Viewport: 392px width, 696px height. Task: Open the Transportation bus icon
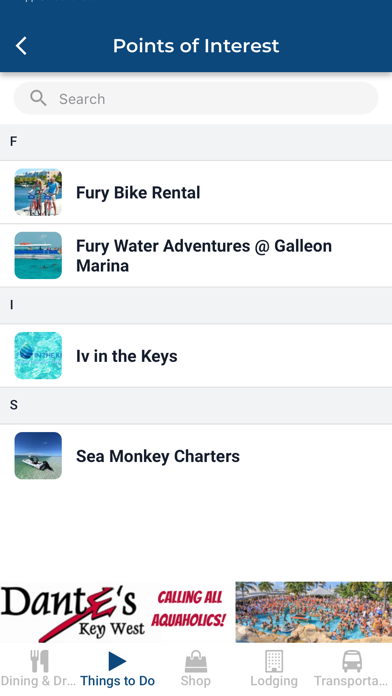352,661
